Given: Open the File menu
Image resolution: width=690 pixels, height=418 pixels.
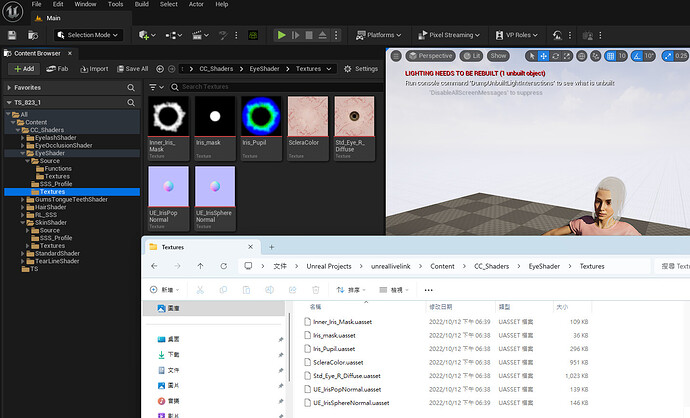Looking at the screenshot, I should coord(37,4).
